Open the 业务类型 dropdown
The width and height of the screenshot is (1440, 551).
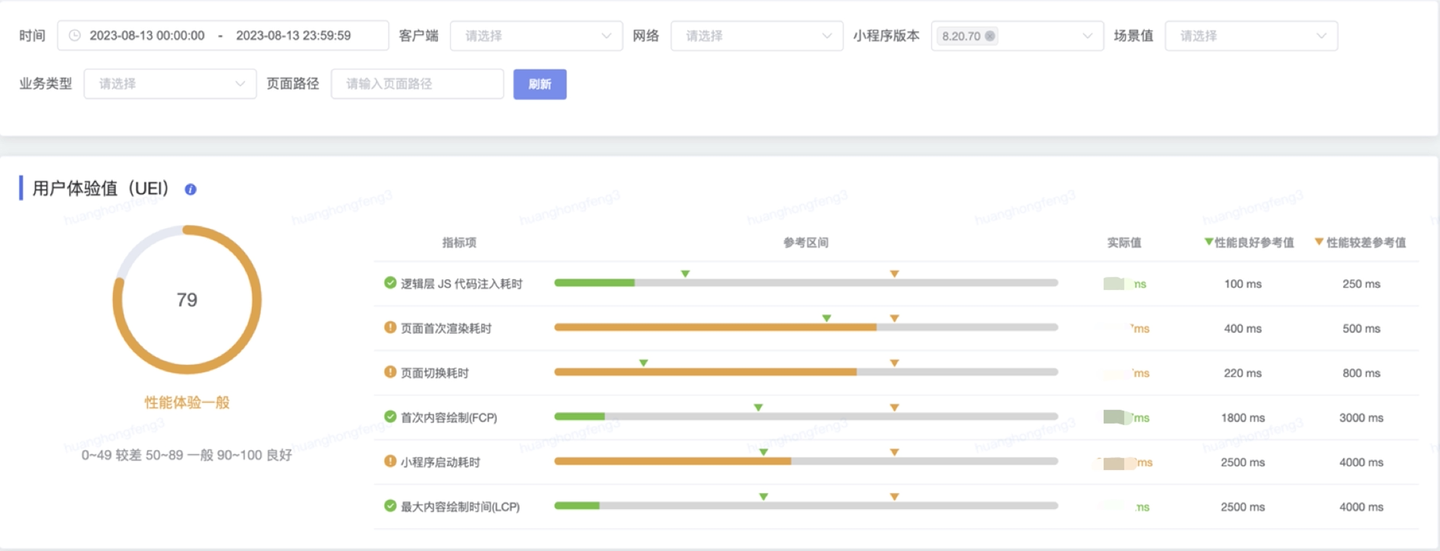point(170,84)
